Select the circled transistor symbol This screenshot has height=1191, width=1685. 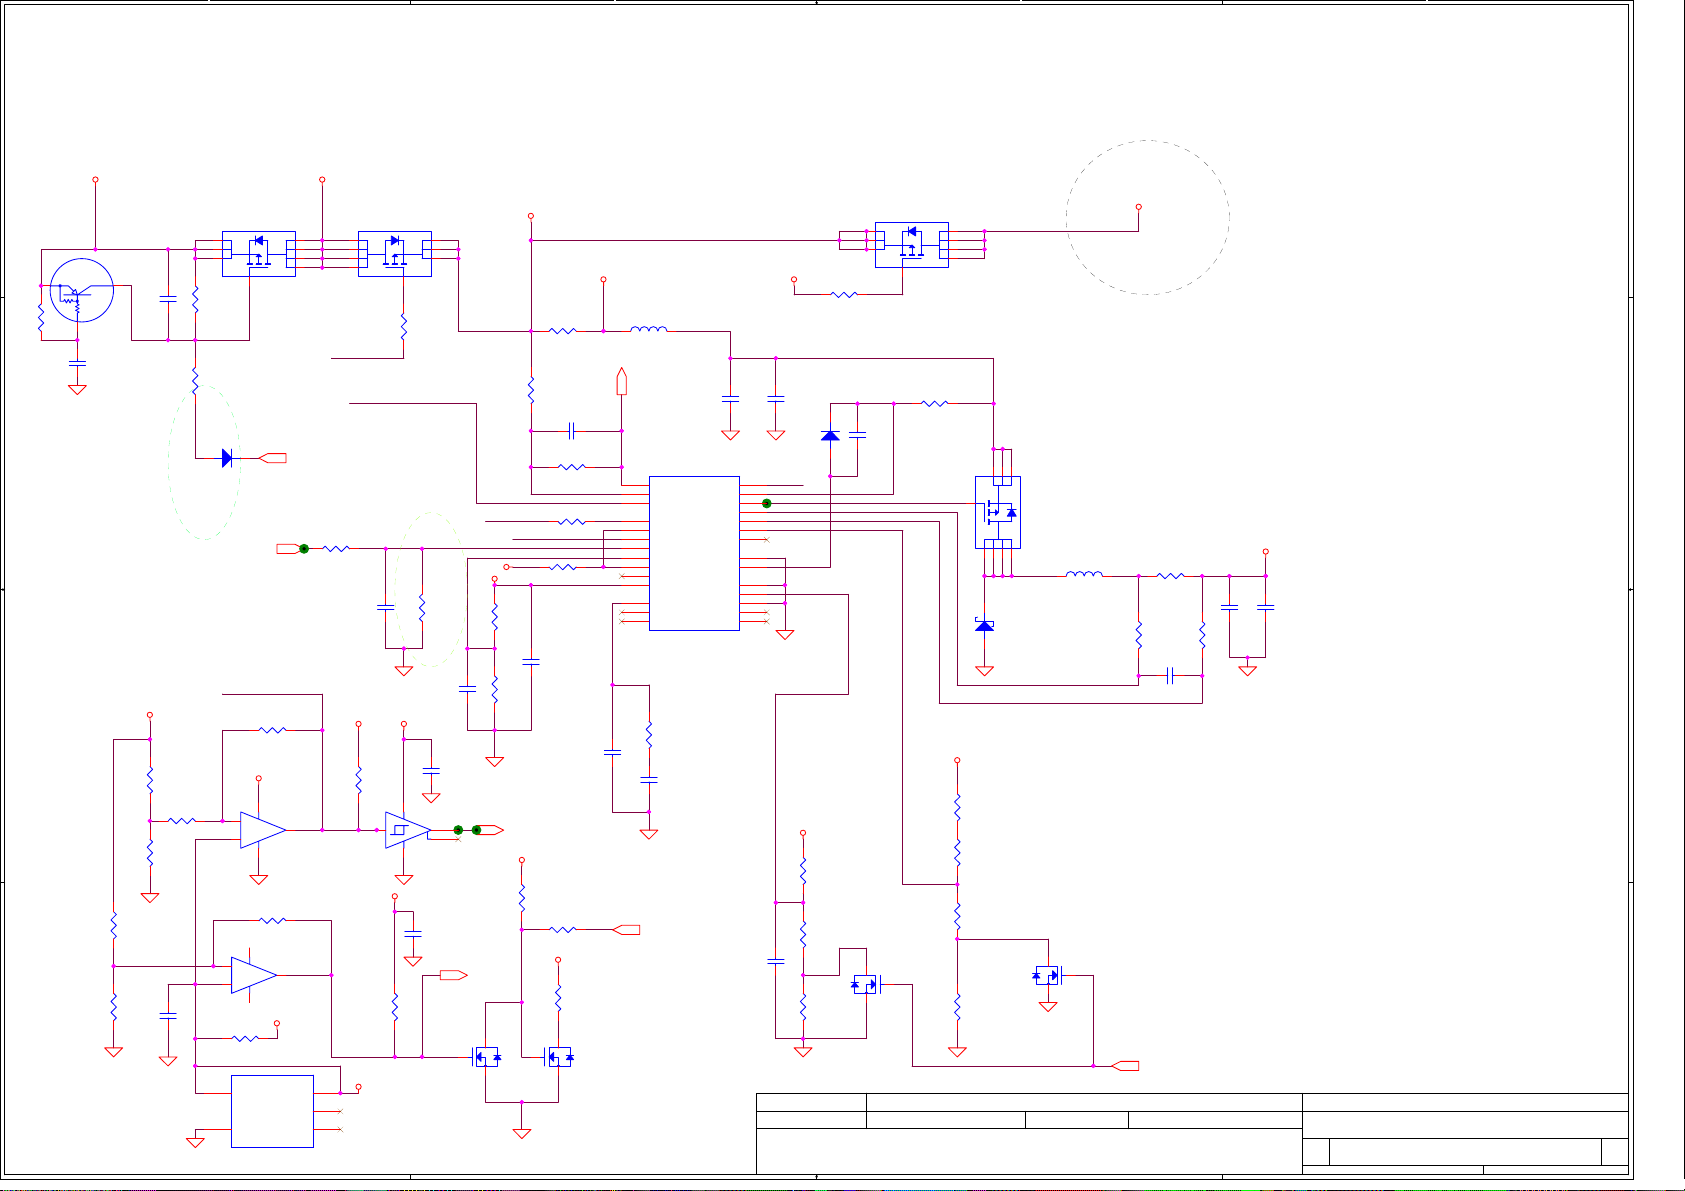tap(81, 290)
